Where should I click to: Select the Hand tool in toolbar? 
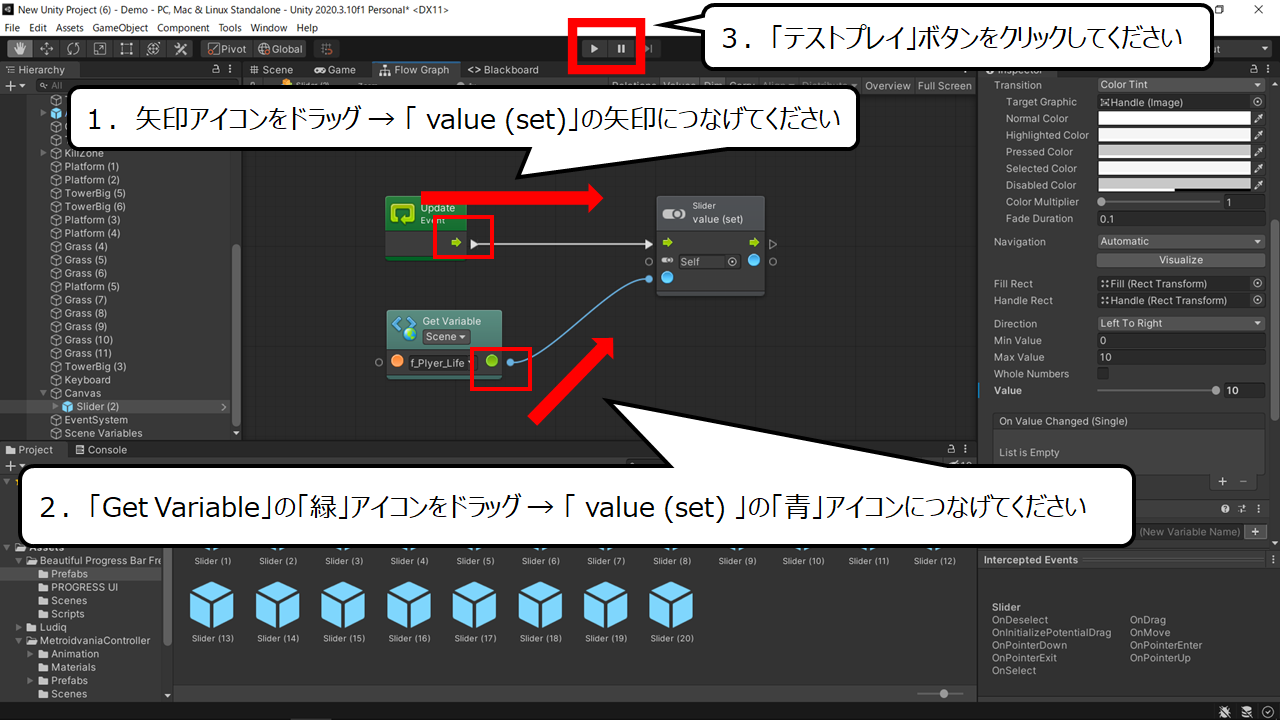coord(19,48)
